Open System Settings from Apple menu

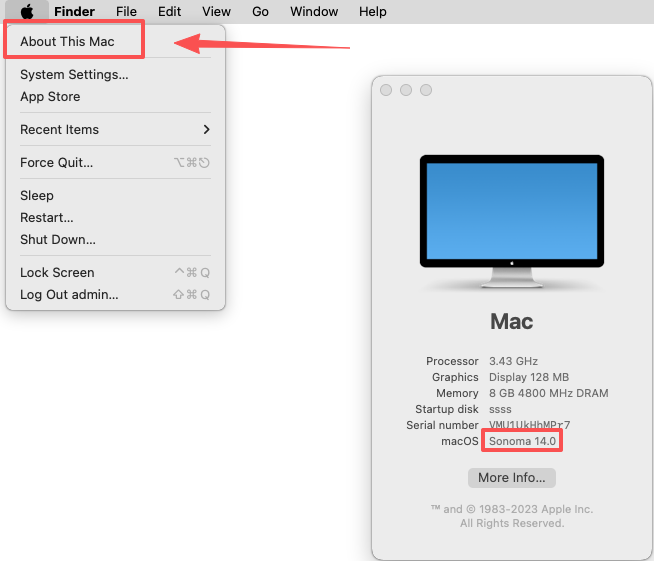tap(74, 75)
